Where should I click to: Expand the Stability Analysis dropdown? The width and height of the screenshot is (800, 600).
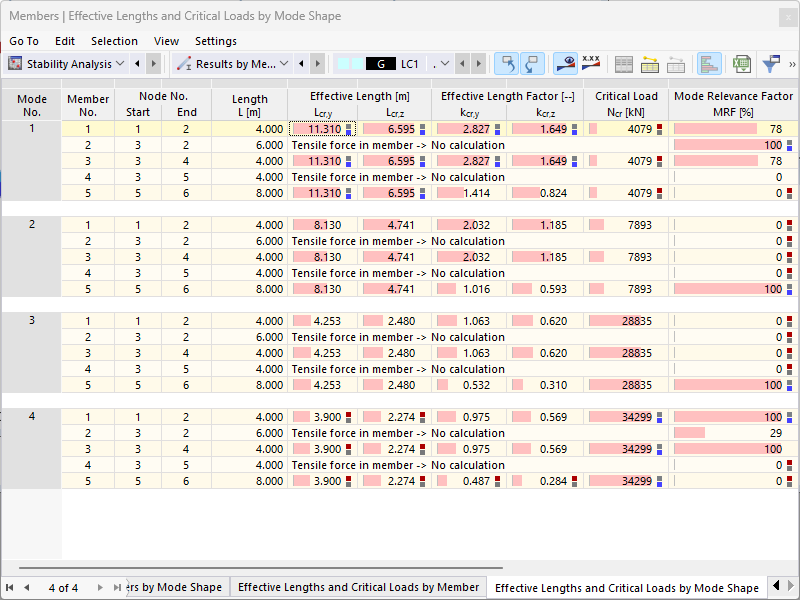click(120, 64)
